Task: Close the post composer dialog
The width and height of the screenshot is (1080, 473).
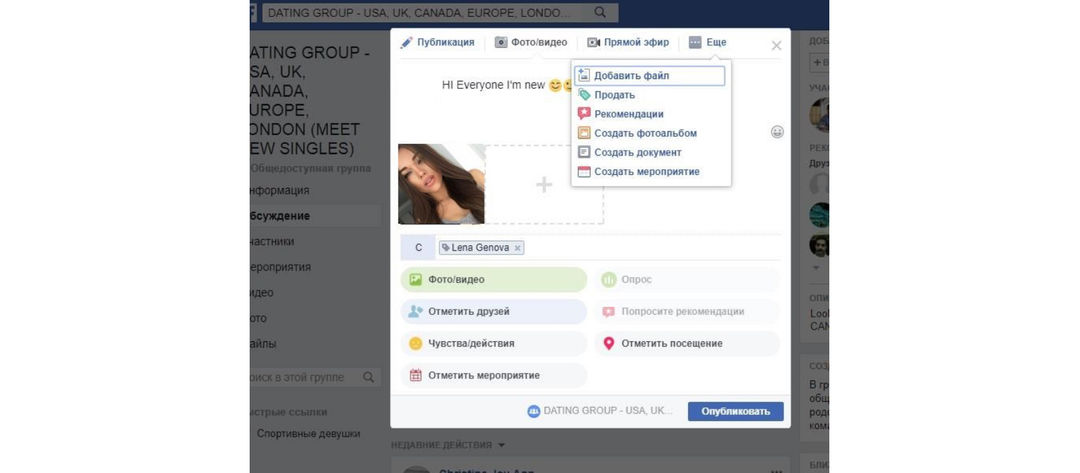Action: coord(776,45)
